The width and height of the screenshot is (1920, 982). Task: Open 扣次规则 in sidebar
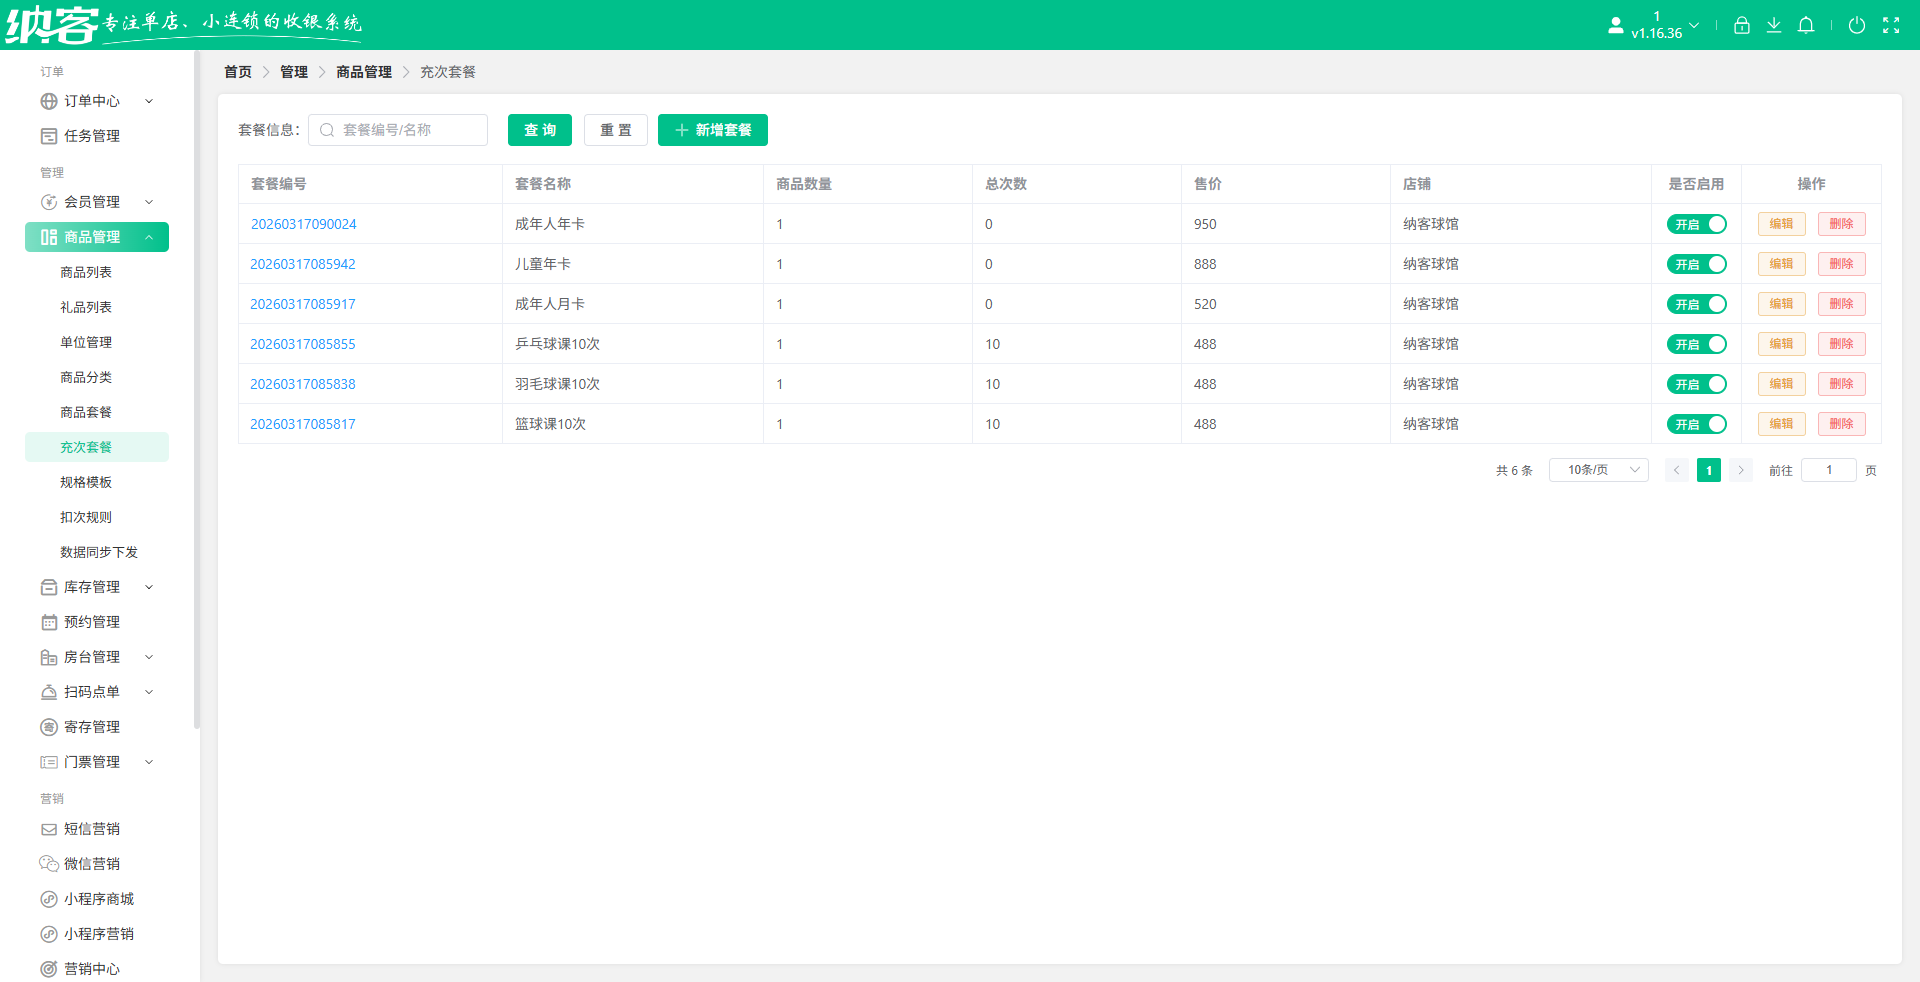click(86, 517)
